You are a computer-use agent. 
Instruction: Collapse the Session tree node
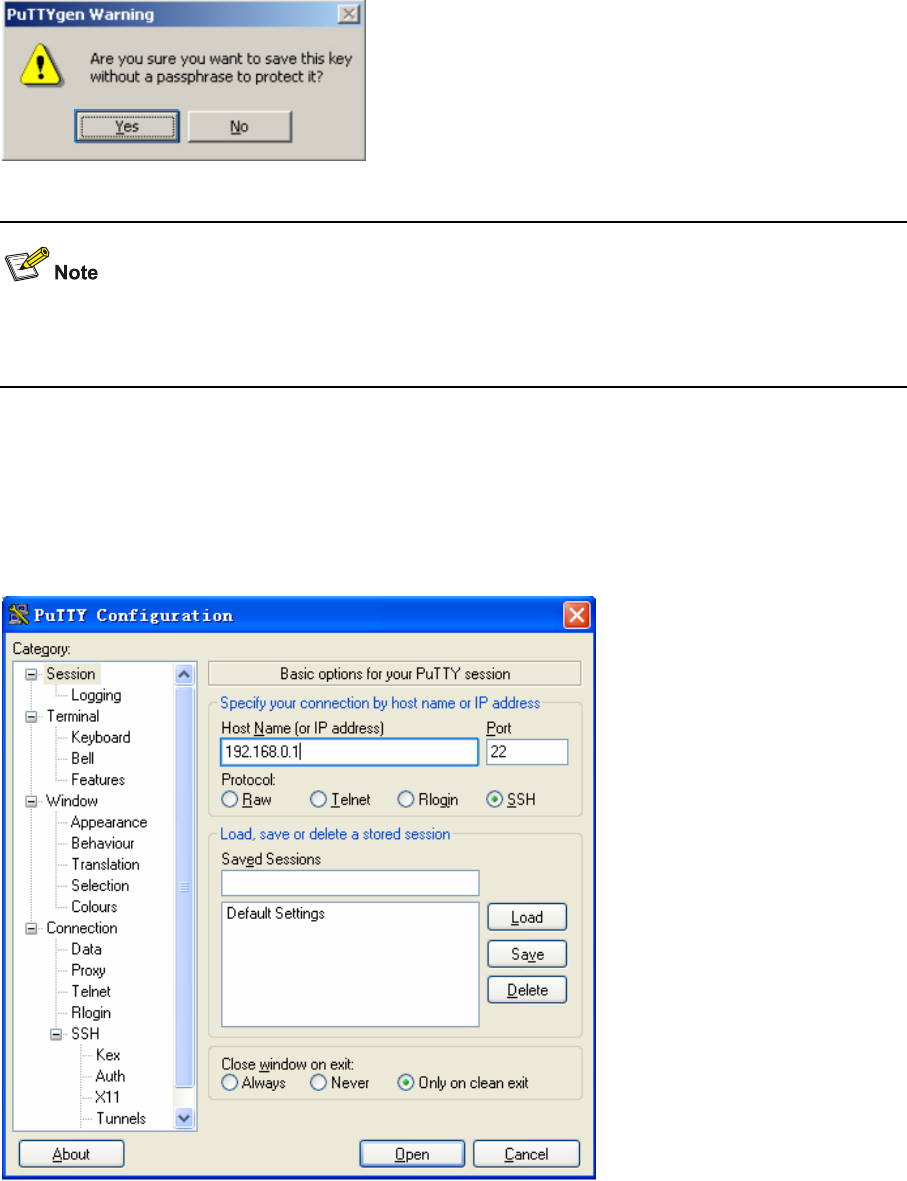click(x=32, y=674)
